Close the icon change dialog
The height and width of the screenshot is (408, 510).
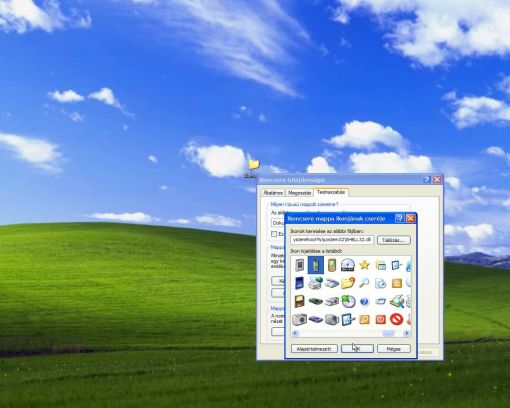click(411, 218)
